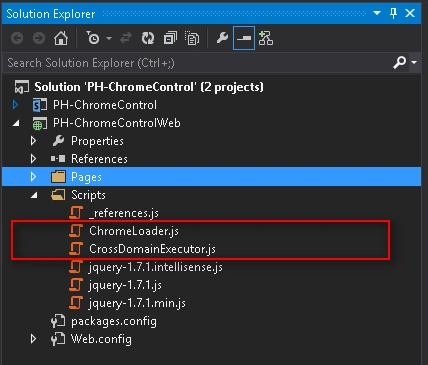The width and height of the screenshot is (428, 365).
Task: Select jquery-1.7.1.js file
Action: (125, 285)
